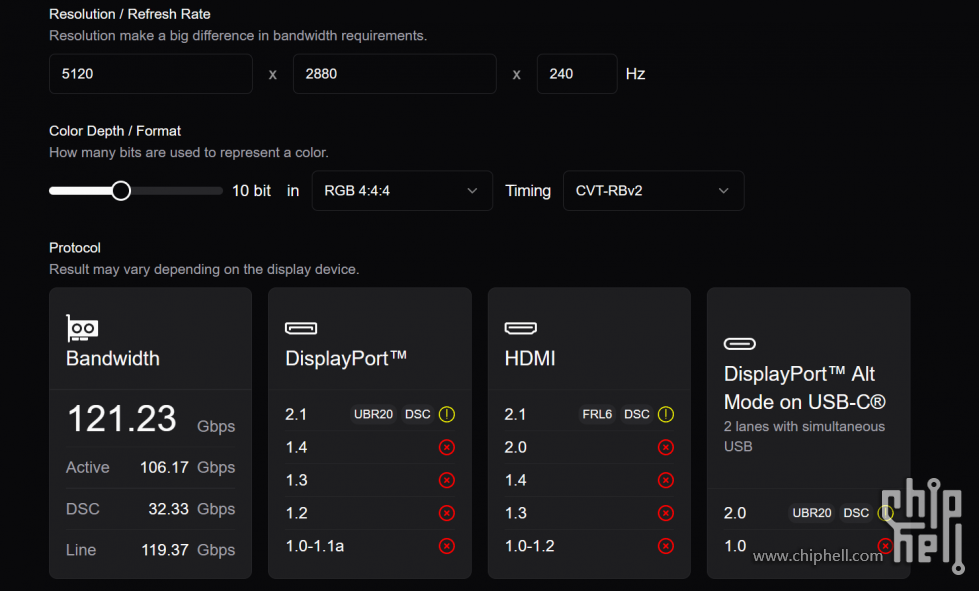Click the "1.0-1.2" version label under HDMI

point(529,546)
